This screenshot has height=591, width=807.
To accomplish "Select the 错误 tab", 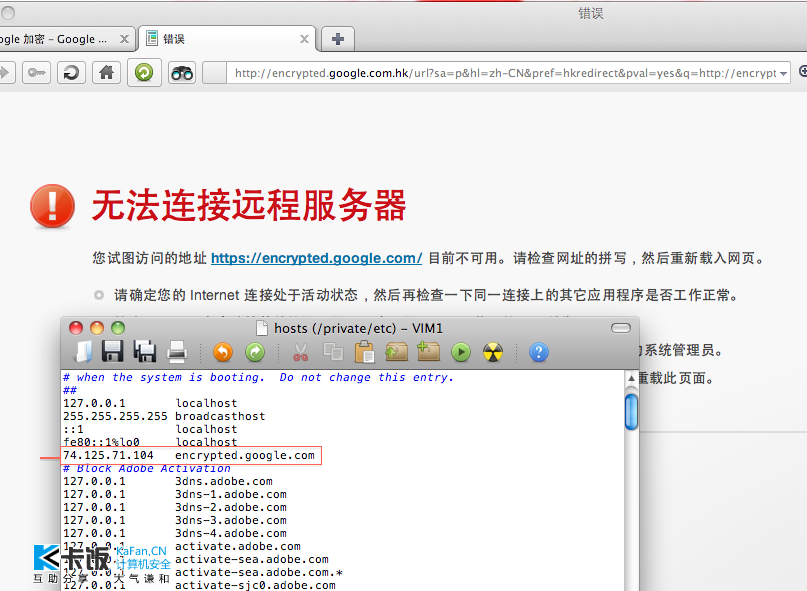I will [227, 39].
